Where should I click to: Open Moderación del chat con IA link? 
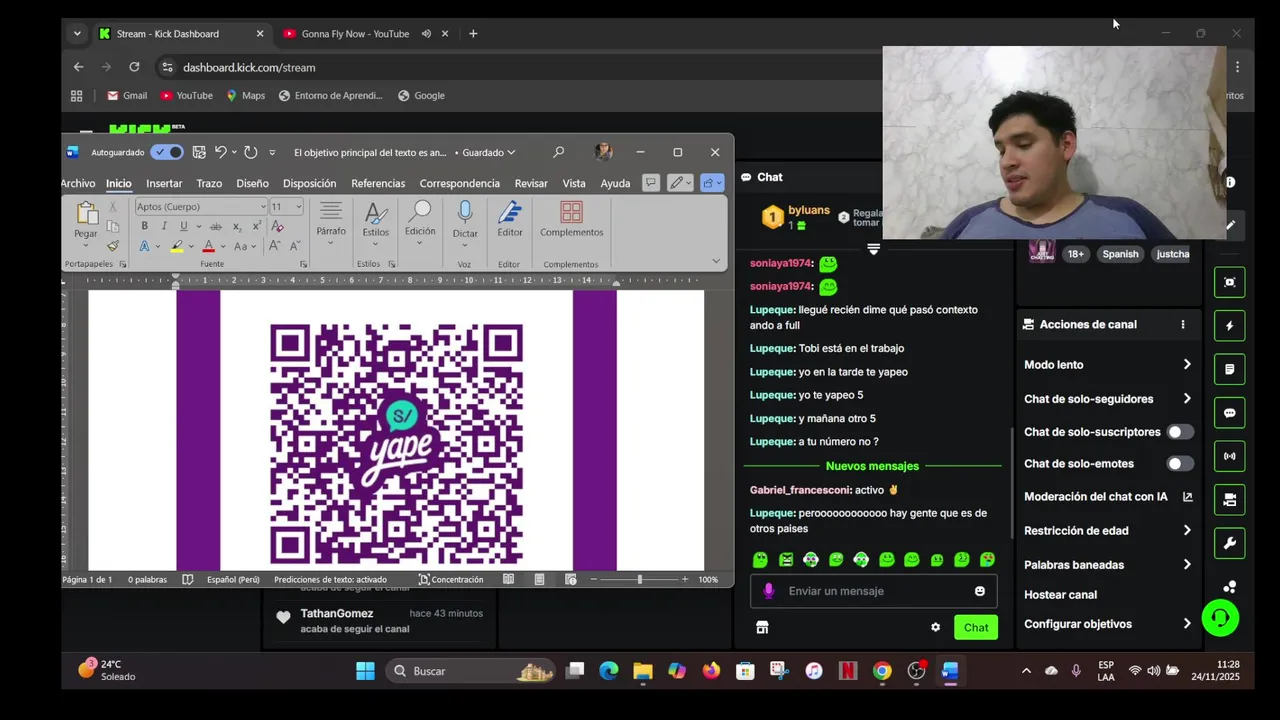click(1108, 497)
